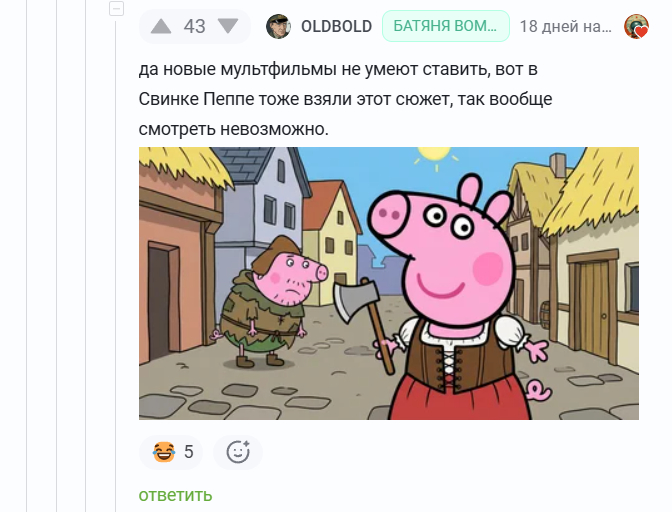
Task: Click the red heart on the right avatar
Action: (x=642, y=32)
